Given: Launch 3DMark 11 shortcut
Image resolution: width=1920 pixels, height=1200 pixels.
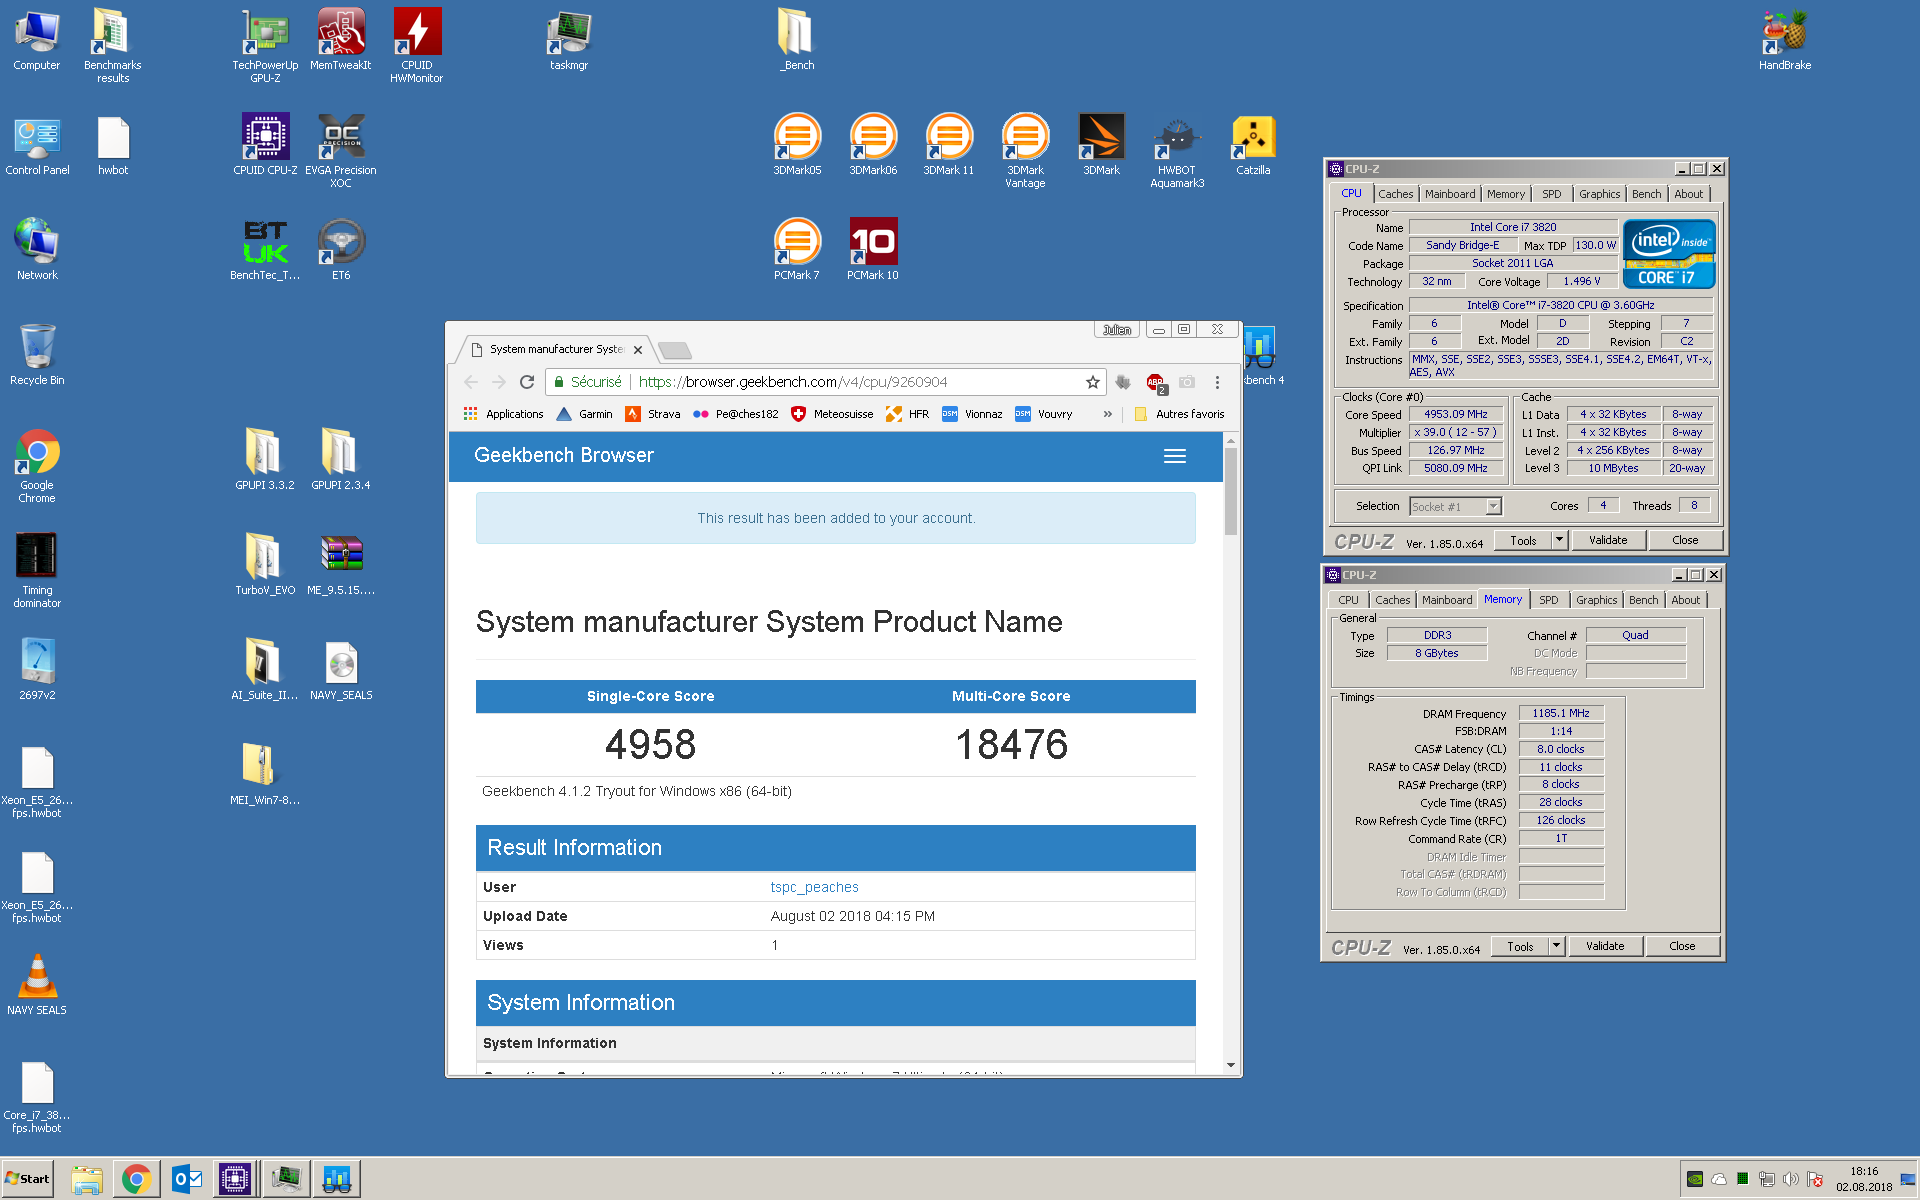Looking at the screenshot, I should pyautogui.click(x=949, y=145).
